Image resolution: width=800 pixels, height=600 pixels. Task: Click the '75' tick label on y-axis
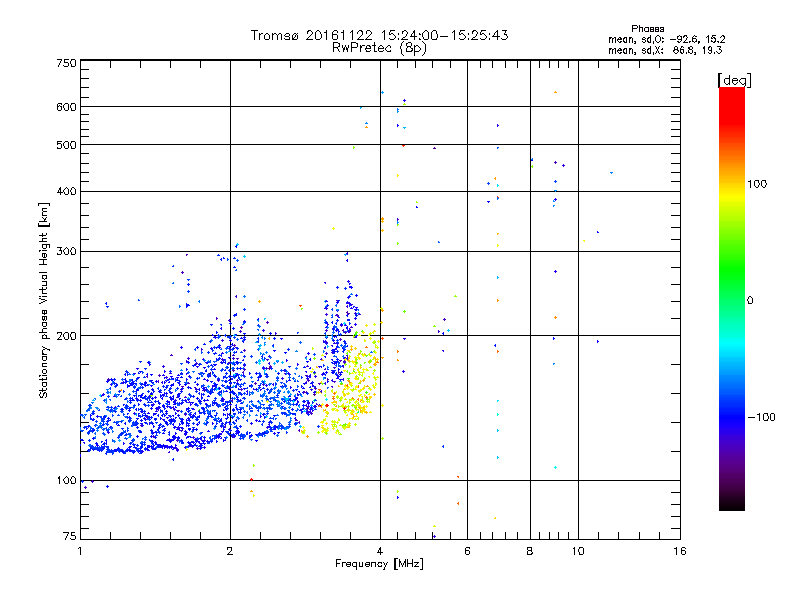pos(69,537)
